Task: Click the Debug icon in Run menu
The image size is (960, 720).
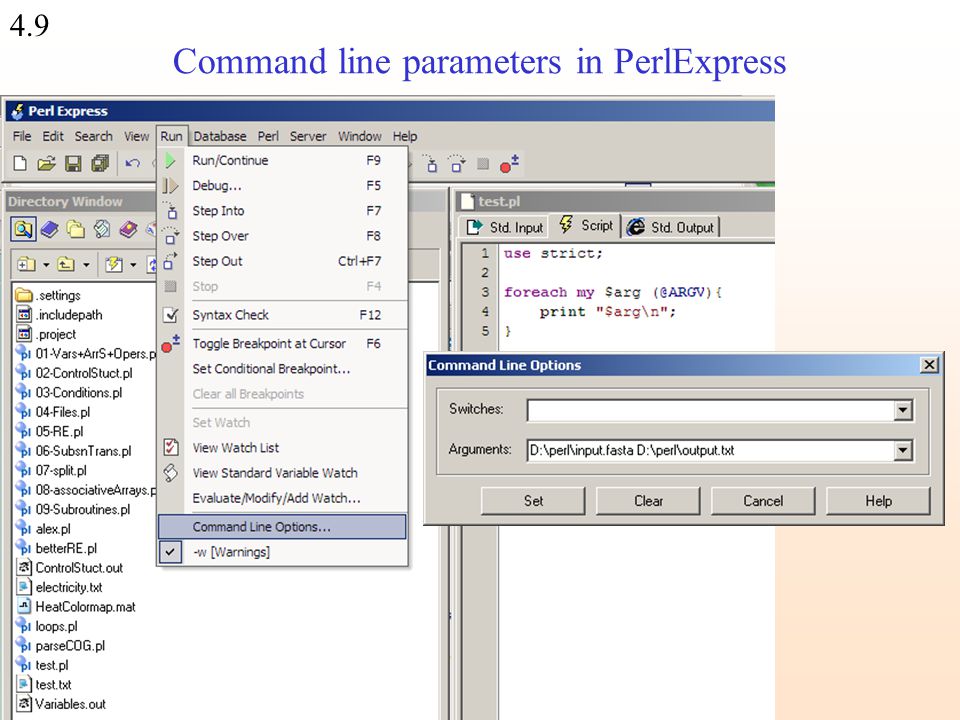Action: [x=170, y=186]
